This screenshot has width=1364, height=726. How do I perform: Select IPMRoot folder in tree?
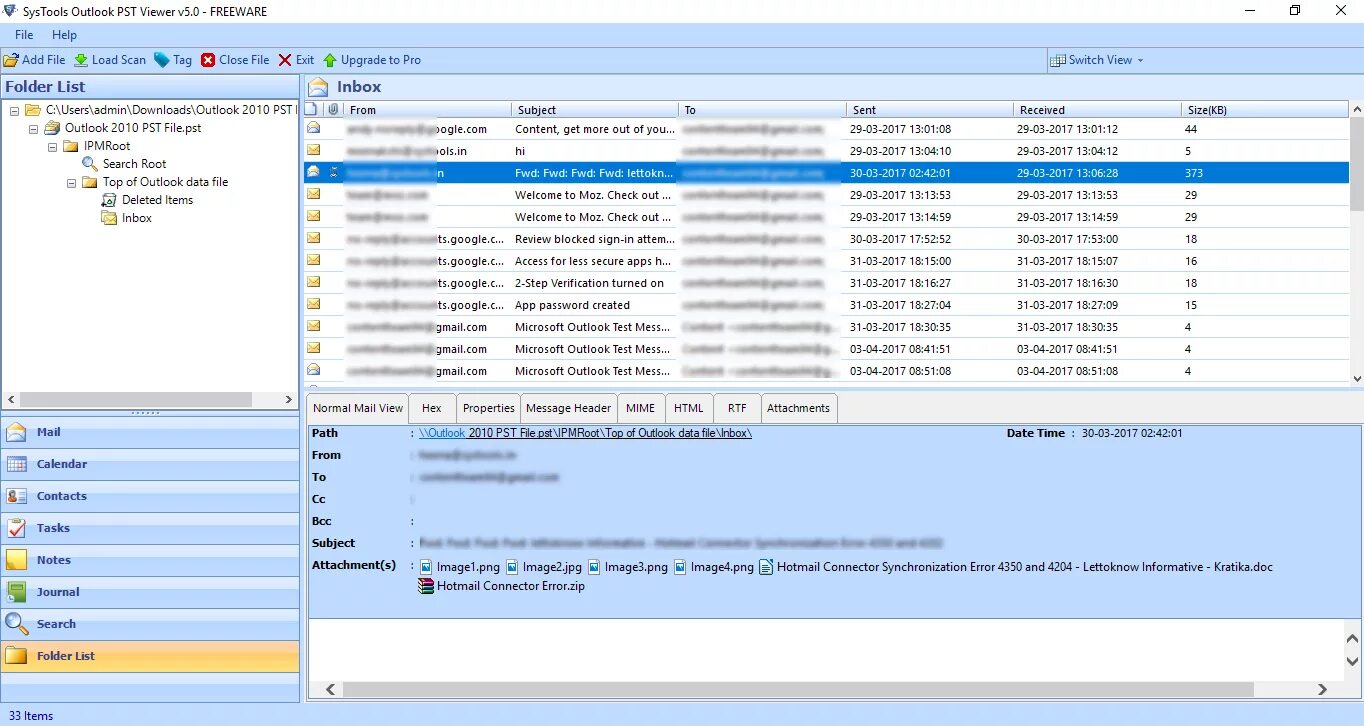coord(107,146)
